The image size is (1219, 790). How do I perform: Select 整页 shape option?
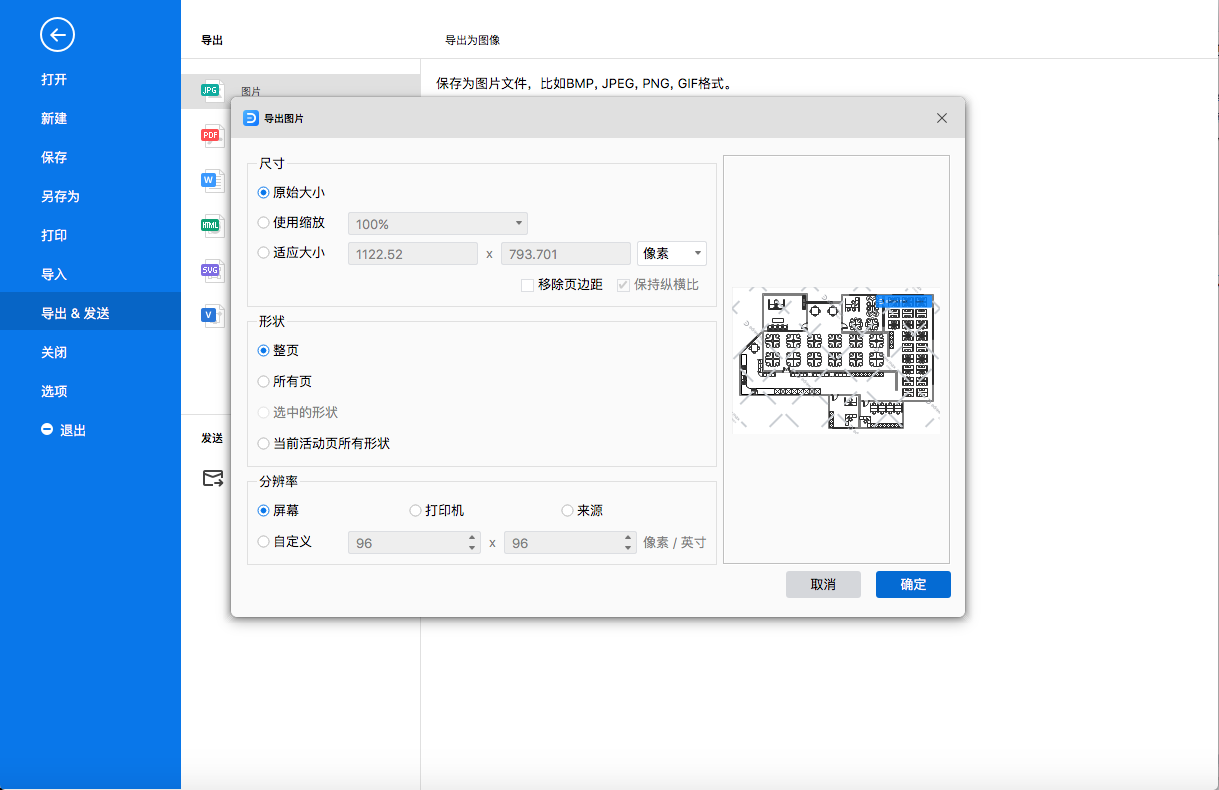(264, 350)
